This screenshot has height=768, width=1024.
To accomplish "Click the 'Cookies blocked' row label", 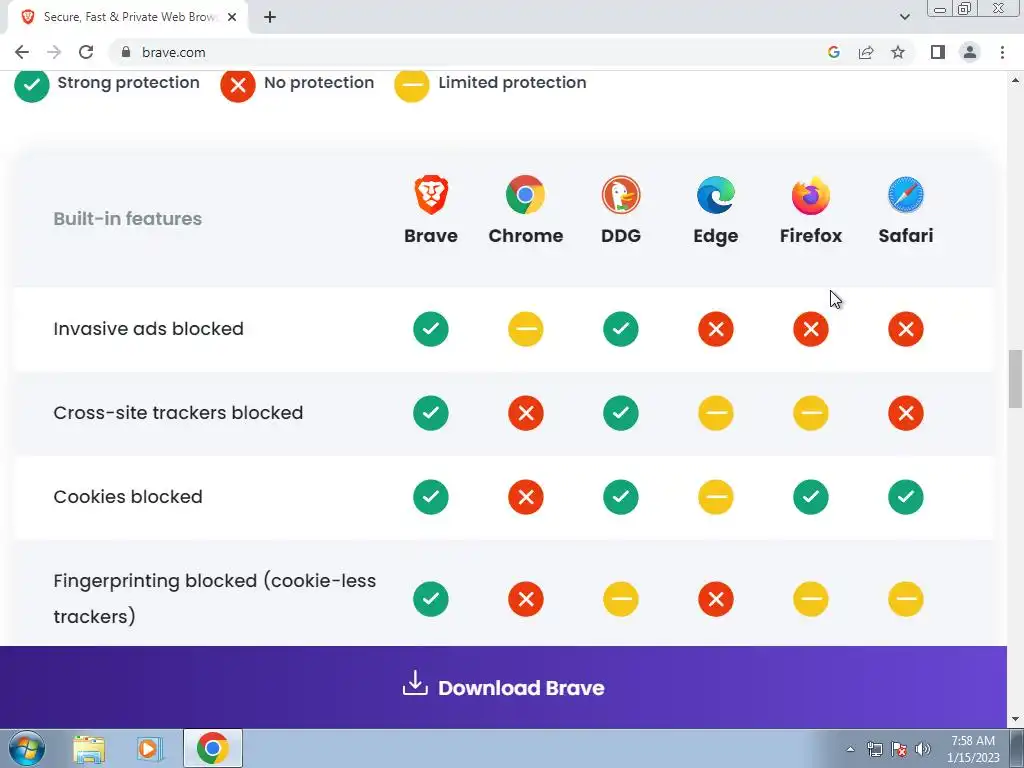I will pos(128,497).
